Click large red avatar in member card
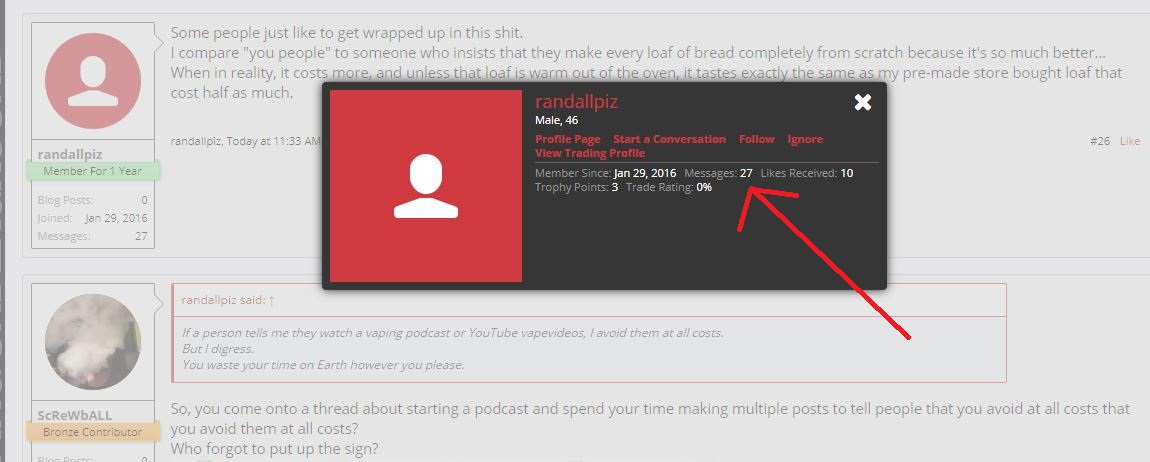 [x=426, y=186]
